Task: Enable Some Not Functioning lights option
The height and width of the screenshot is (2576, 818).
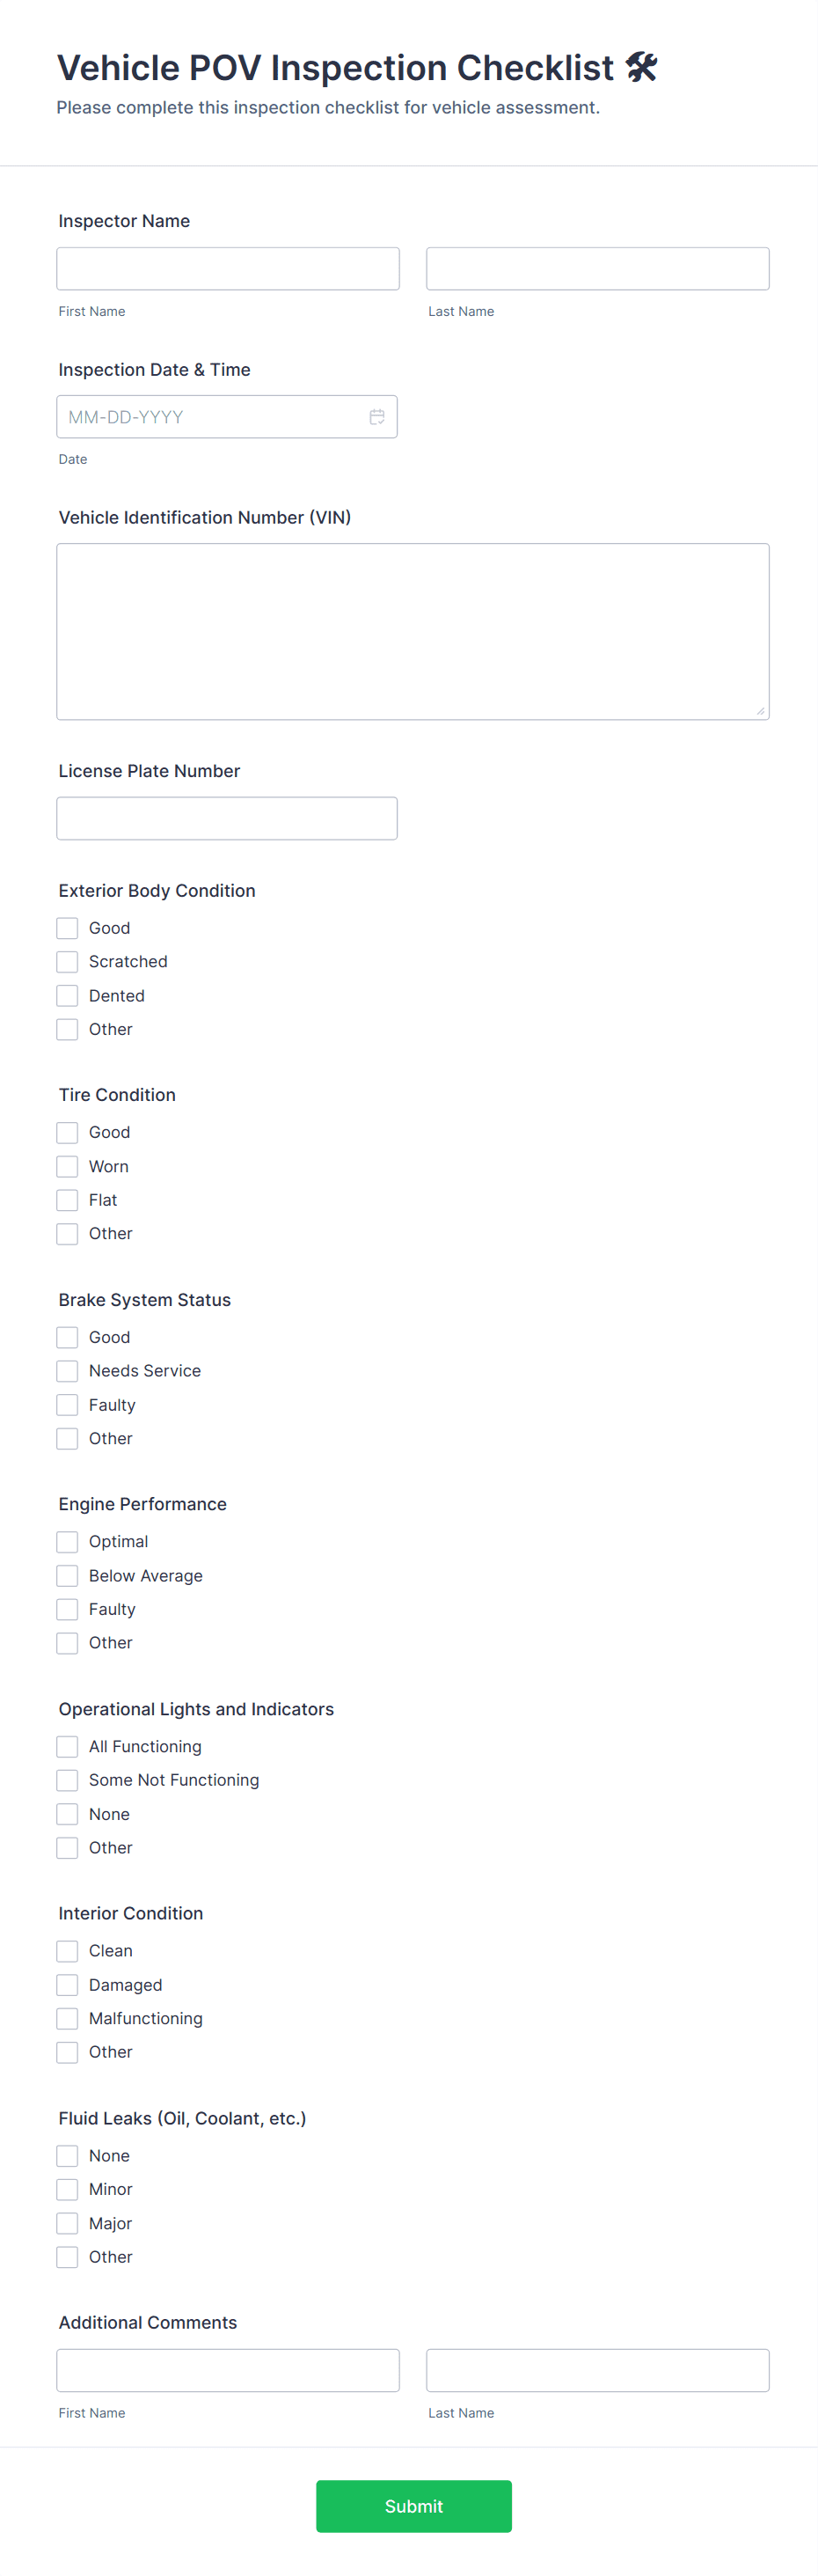Action: tap(67, 1780)
